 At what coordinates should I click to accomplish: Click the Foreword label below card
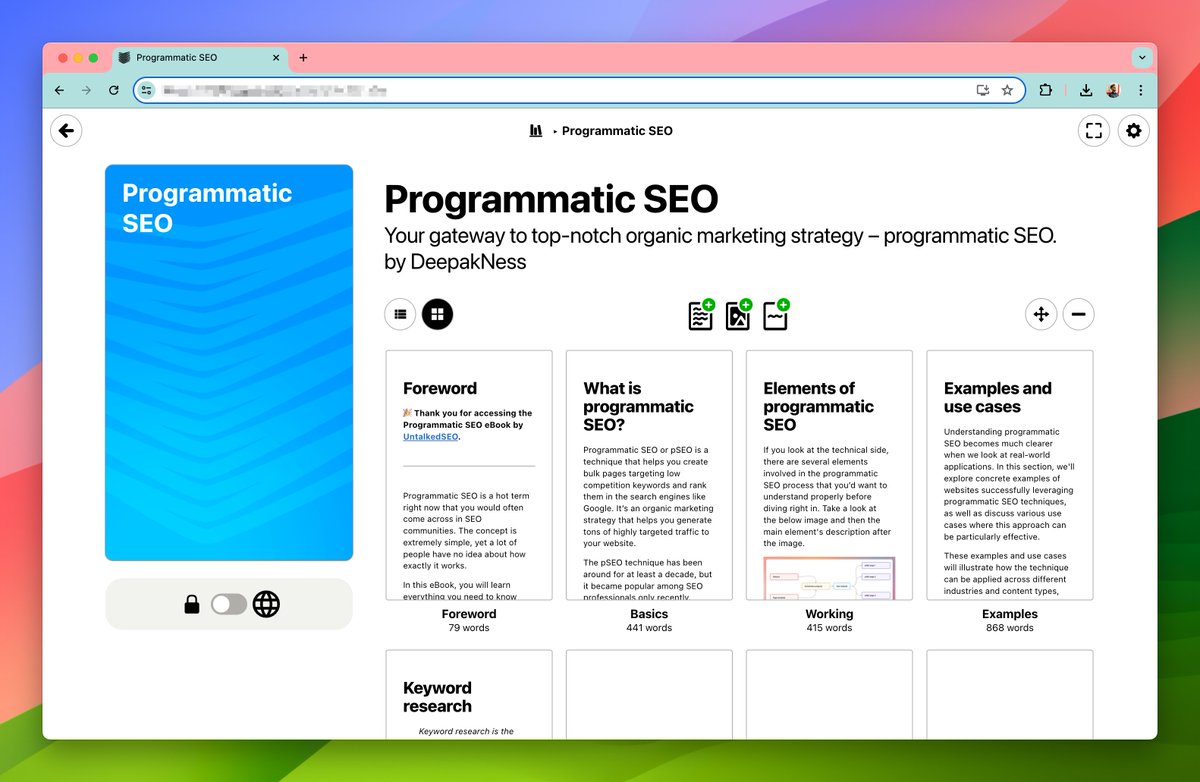(x=469, y=614)
